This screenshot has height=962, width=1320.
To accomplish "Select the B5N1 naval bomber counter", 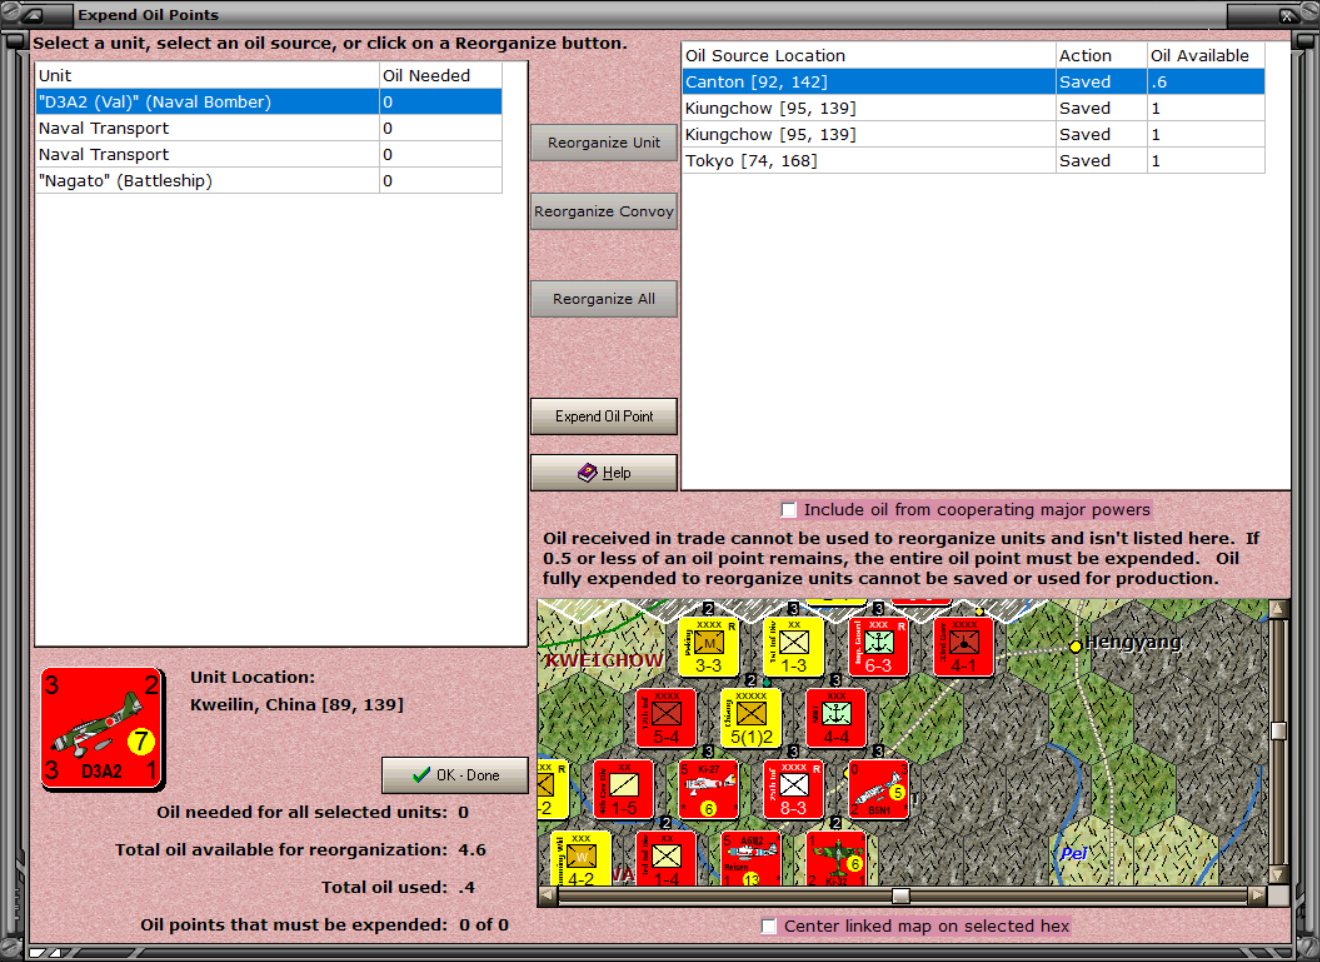I will coord(878,789).
